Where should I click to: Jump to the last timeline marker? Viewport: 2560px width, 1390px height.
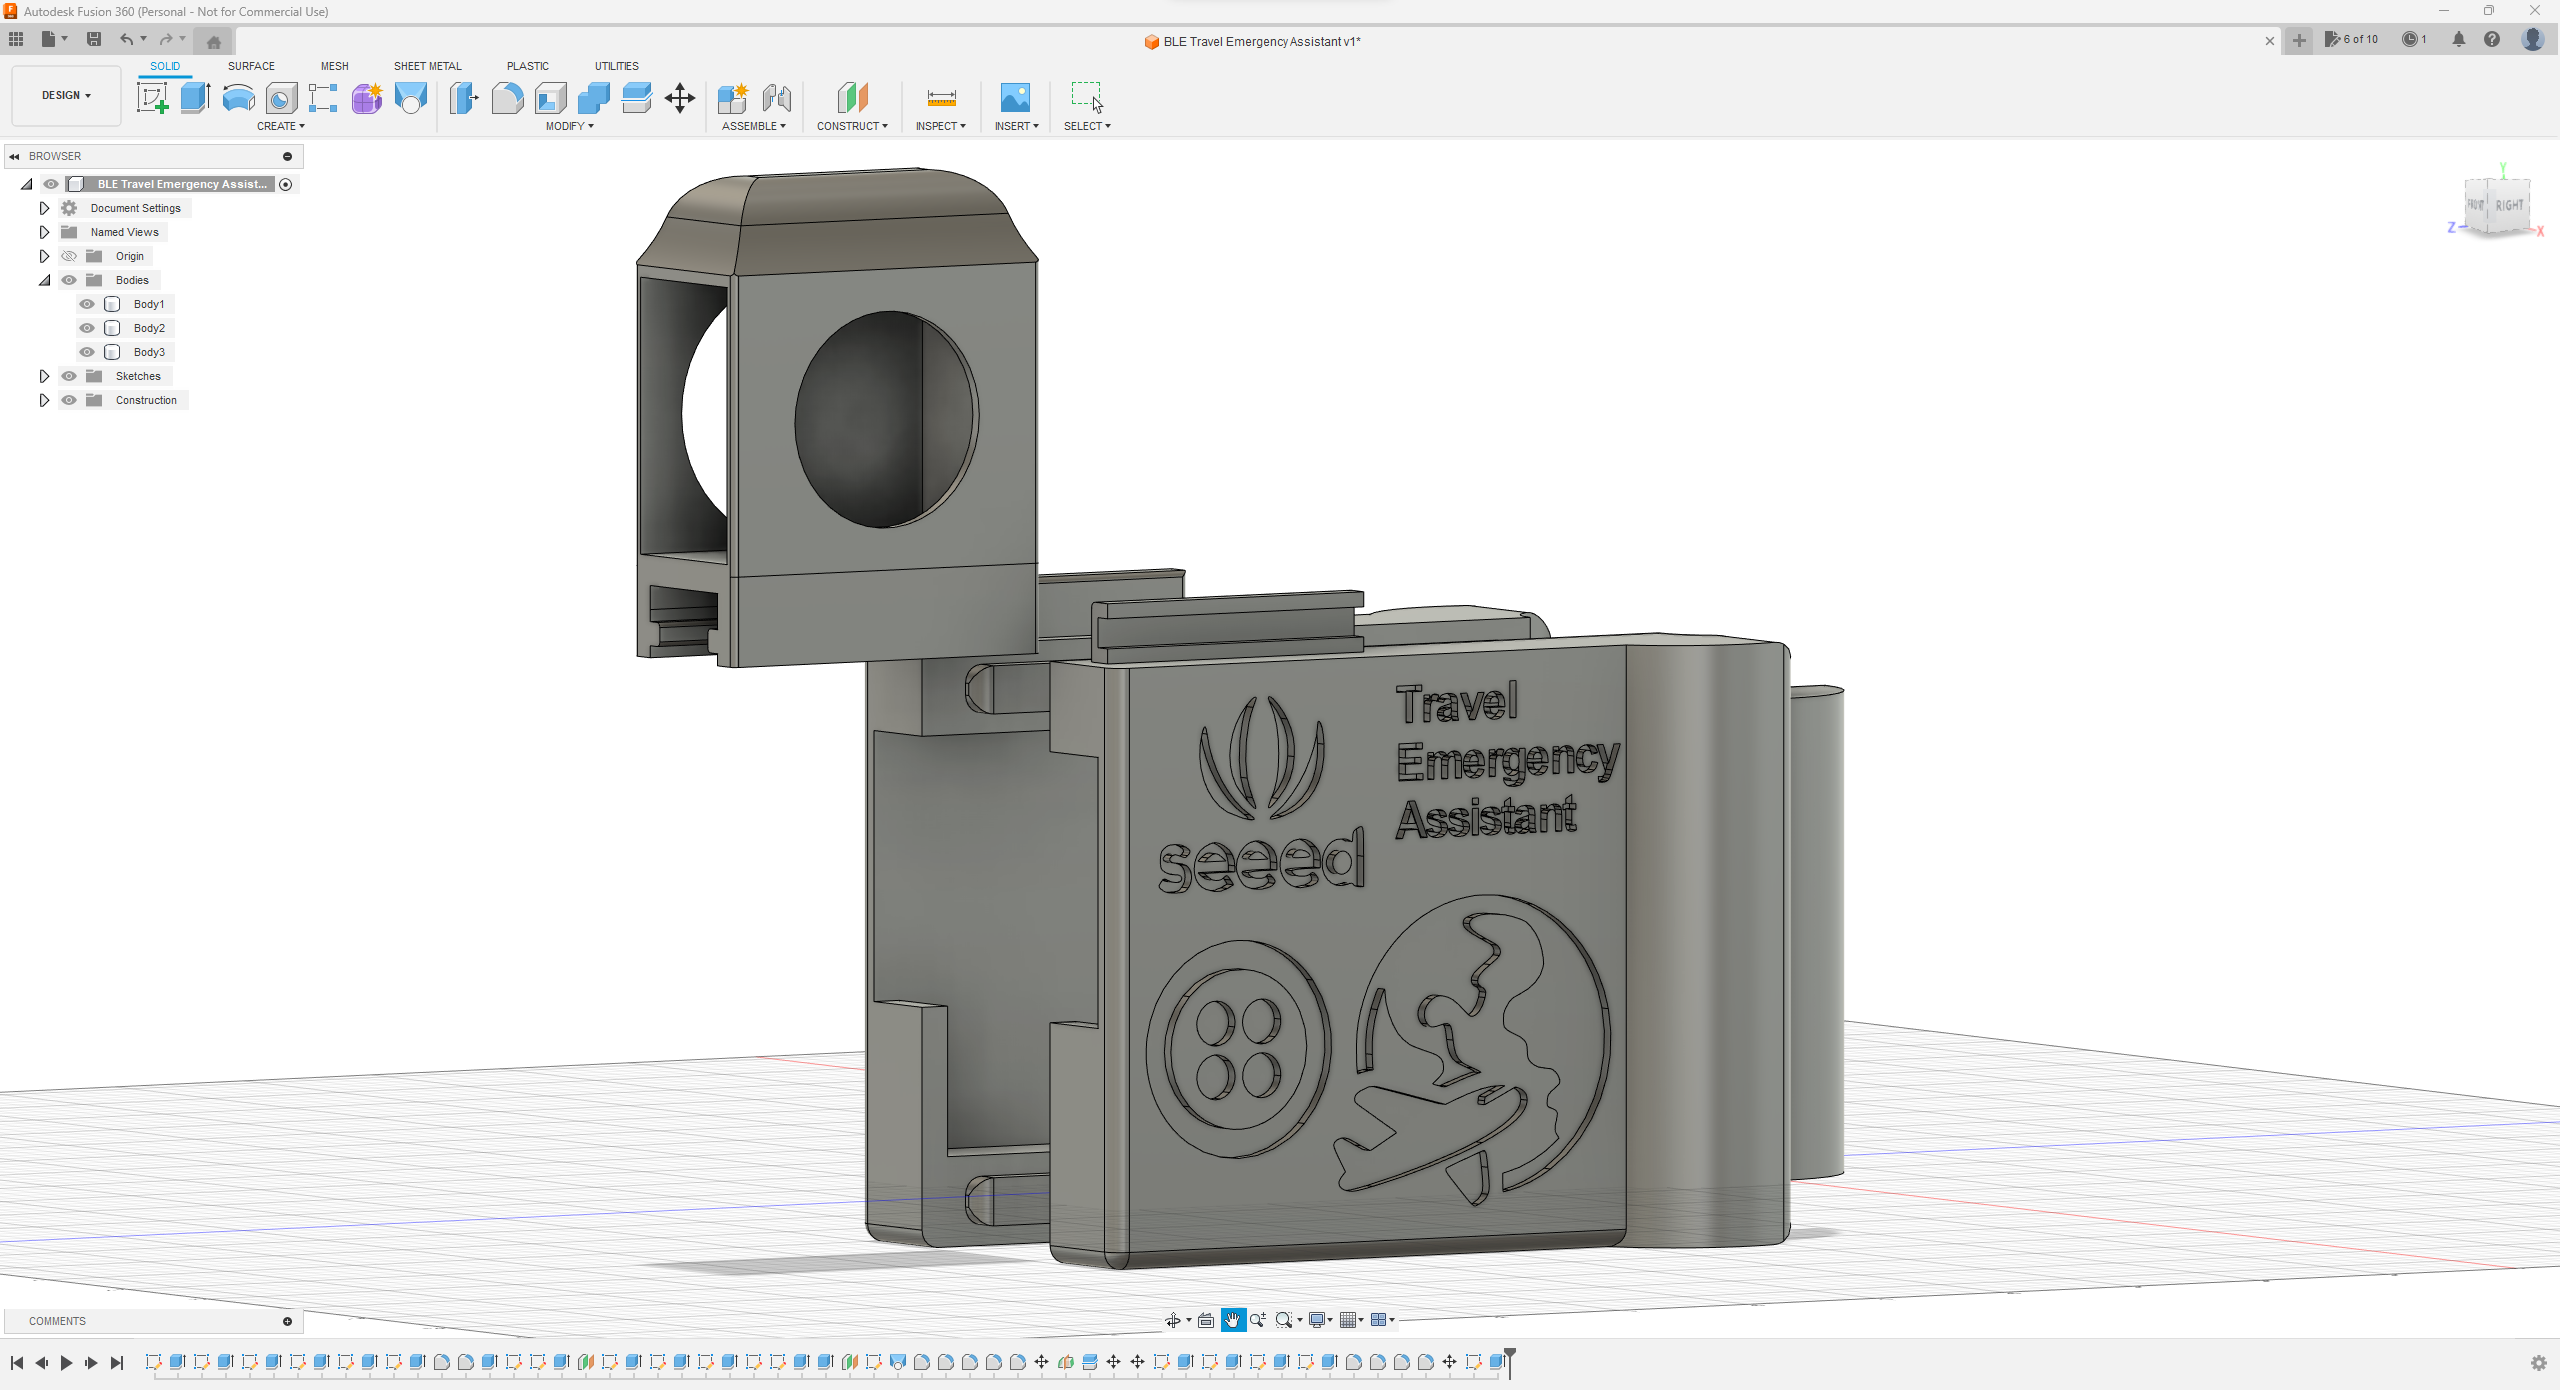point(117,1362)
